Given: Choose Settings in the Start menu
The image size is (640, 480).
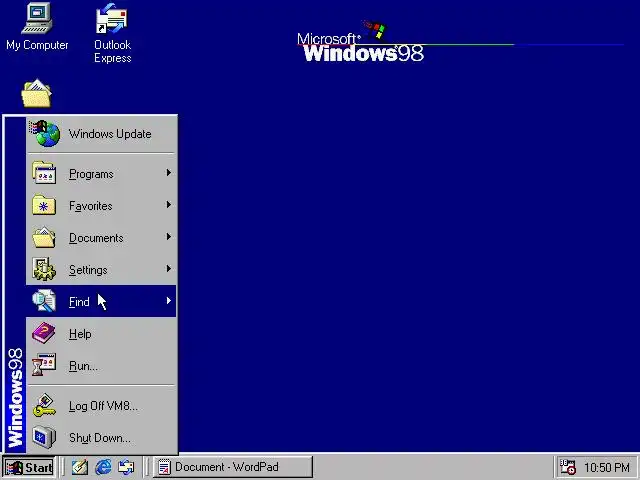Looking at the screenshot, I should (x=101, y=269).
